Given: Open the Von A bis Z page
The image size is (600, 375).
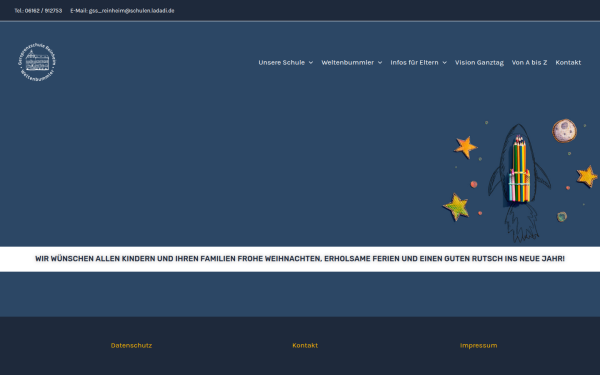Looking at the screenshot, I should point(529,62).
